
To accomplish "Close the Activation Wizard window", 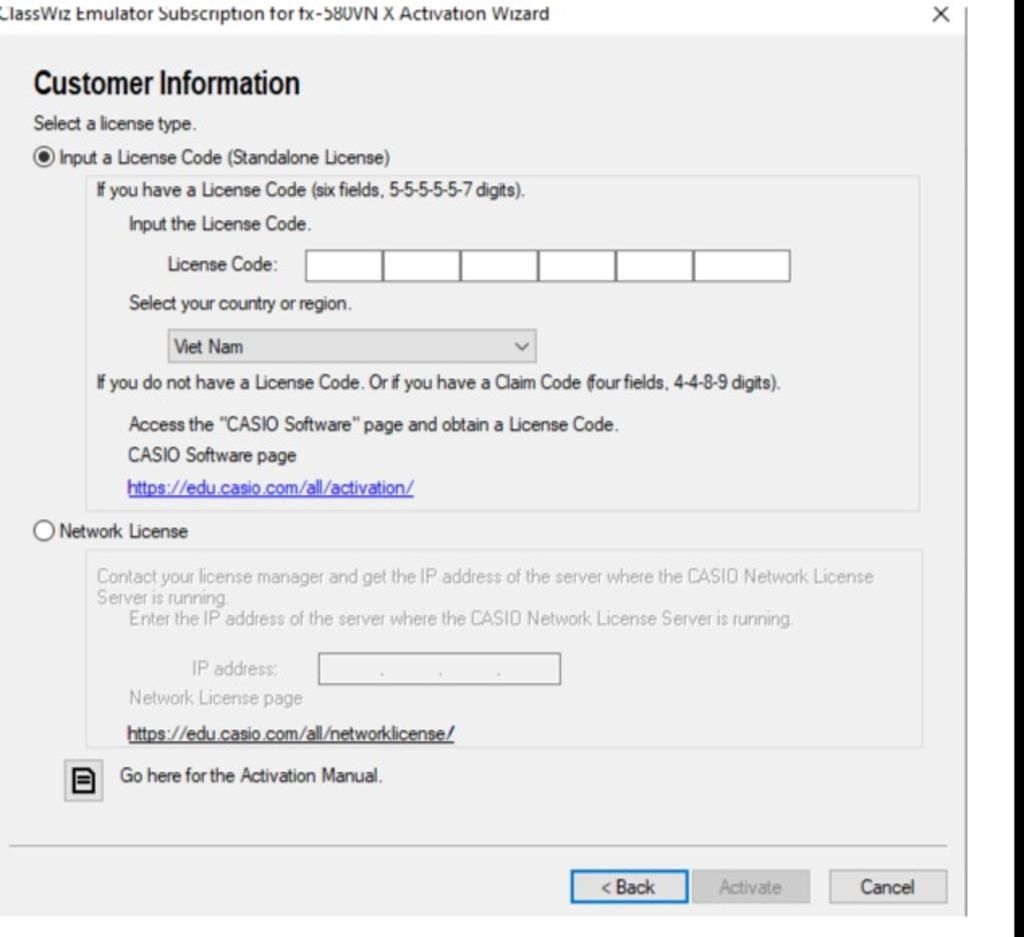I will [x=940, y=14].
